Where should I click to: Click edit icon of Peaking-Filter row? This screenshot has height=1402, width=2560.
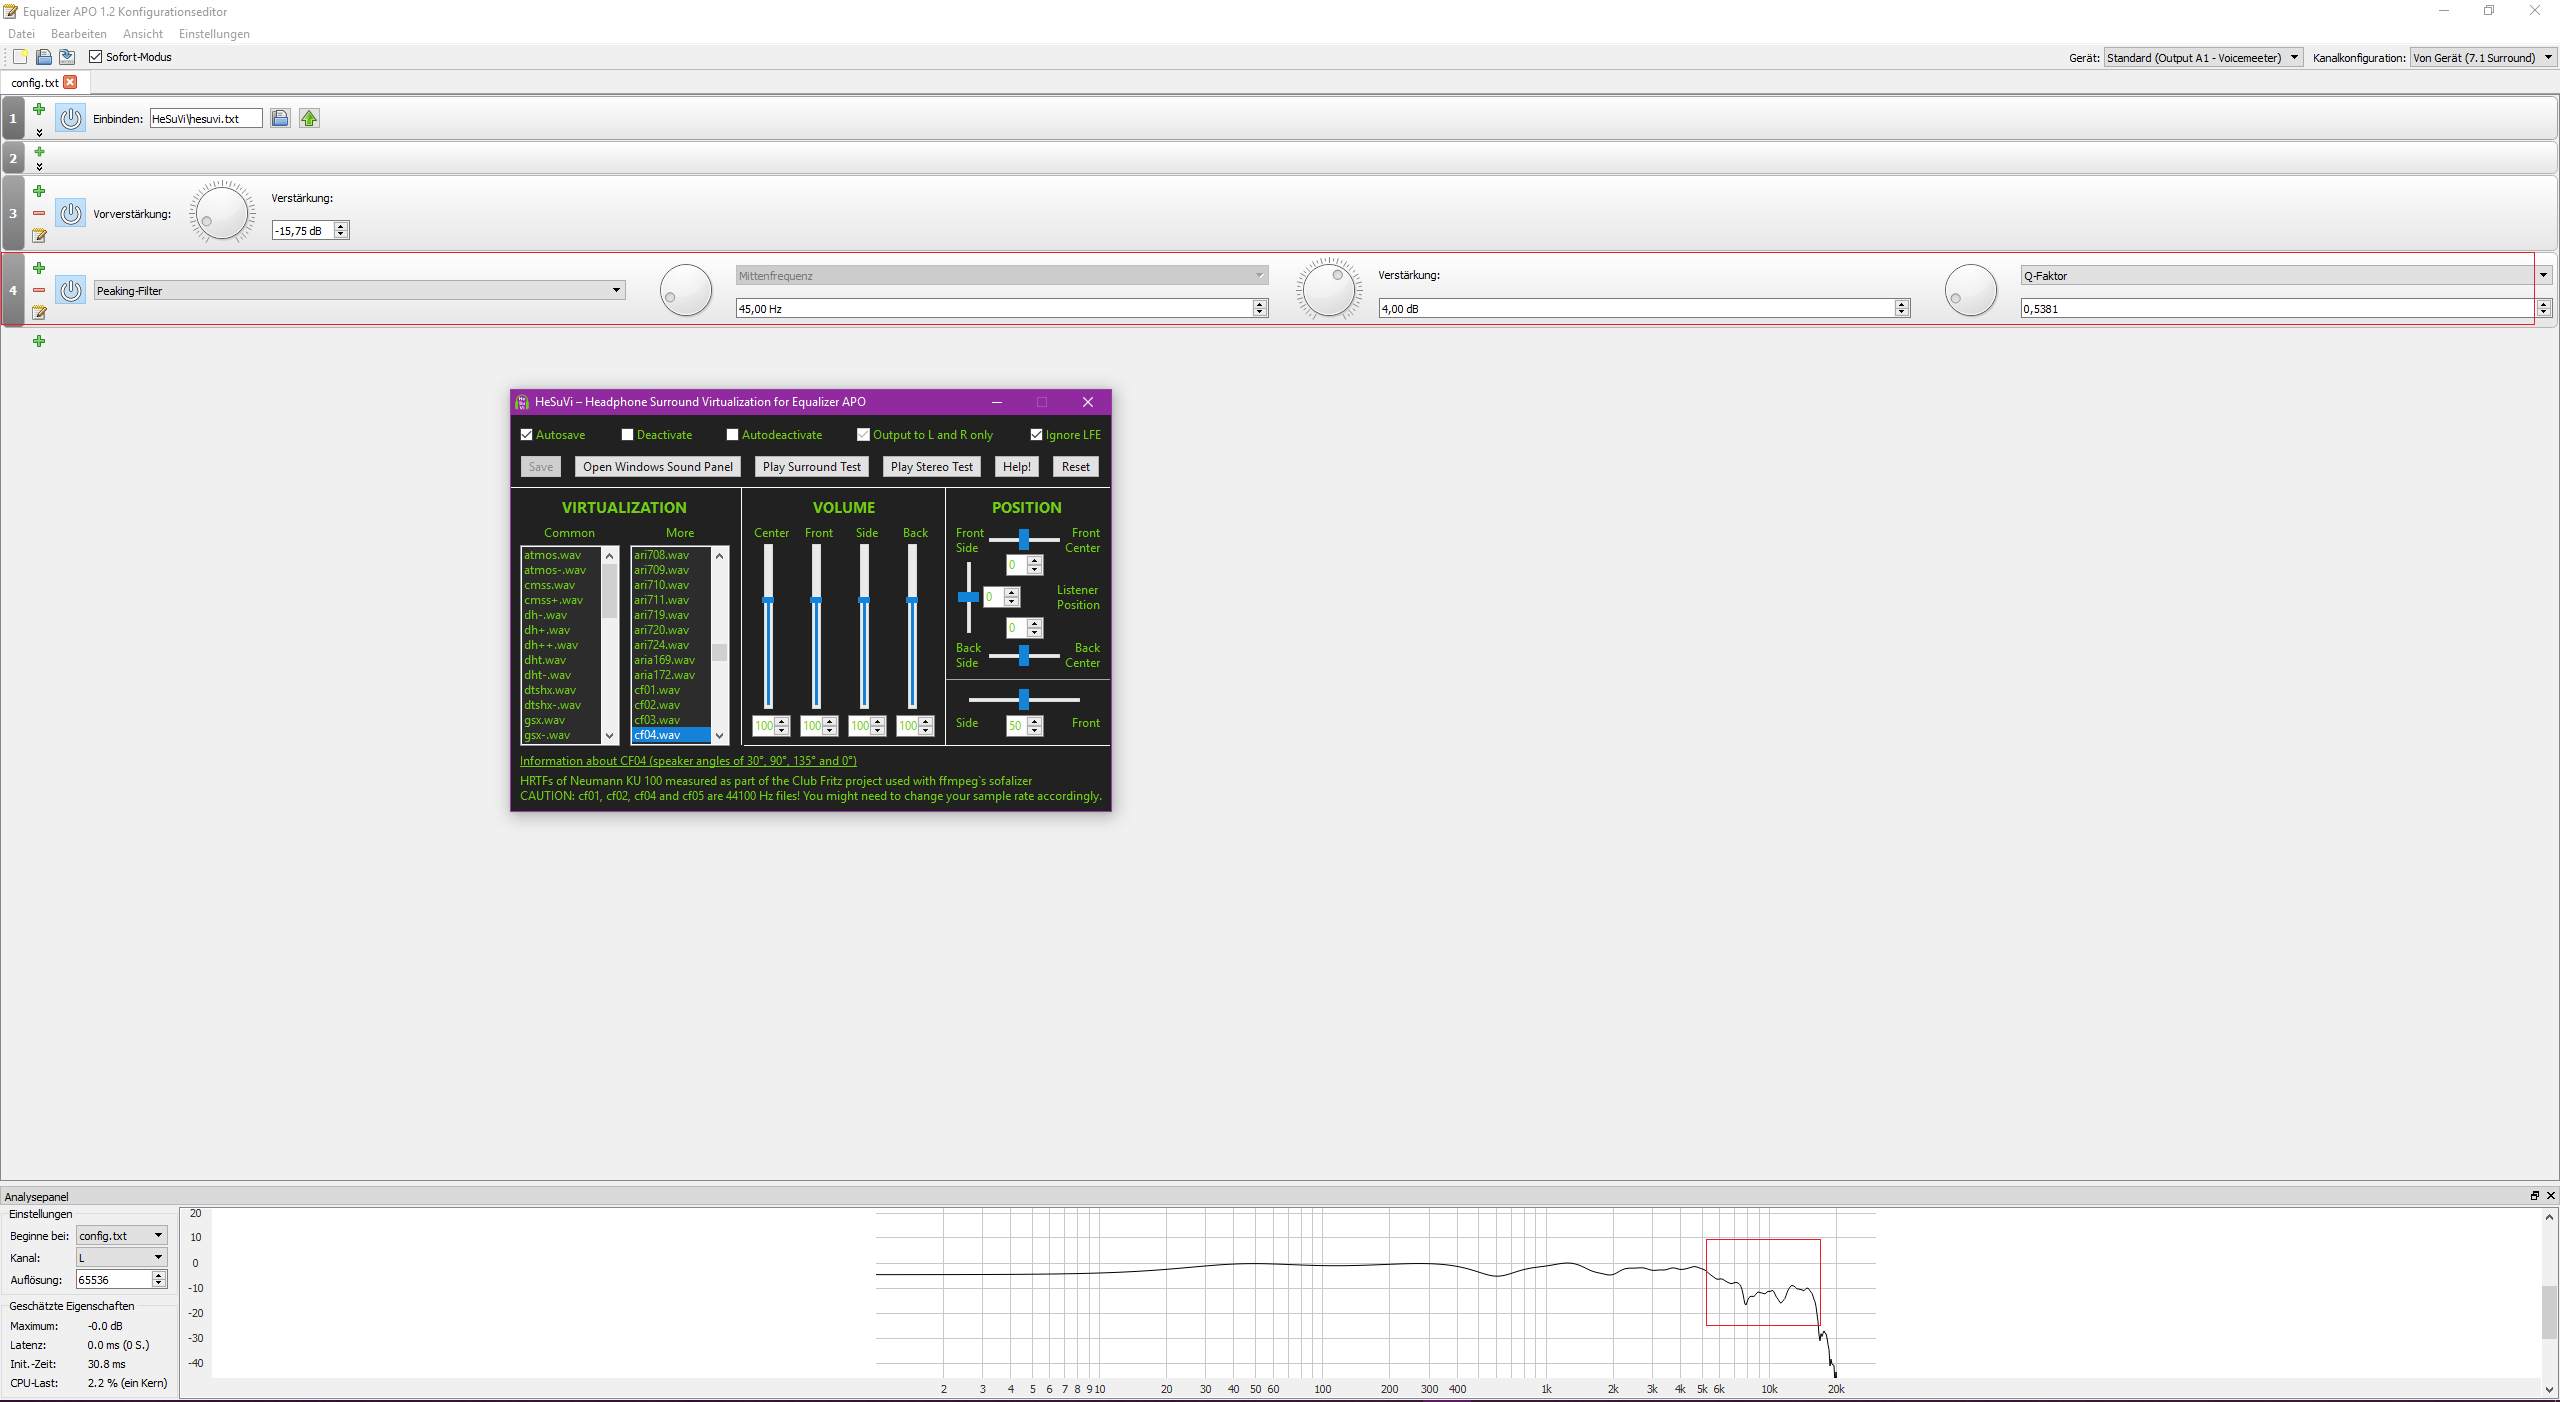[39, 313]
